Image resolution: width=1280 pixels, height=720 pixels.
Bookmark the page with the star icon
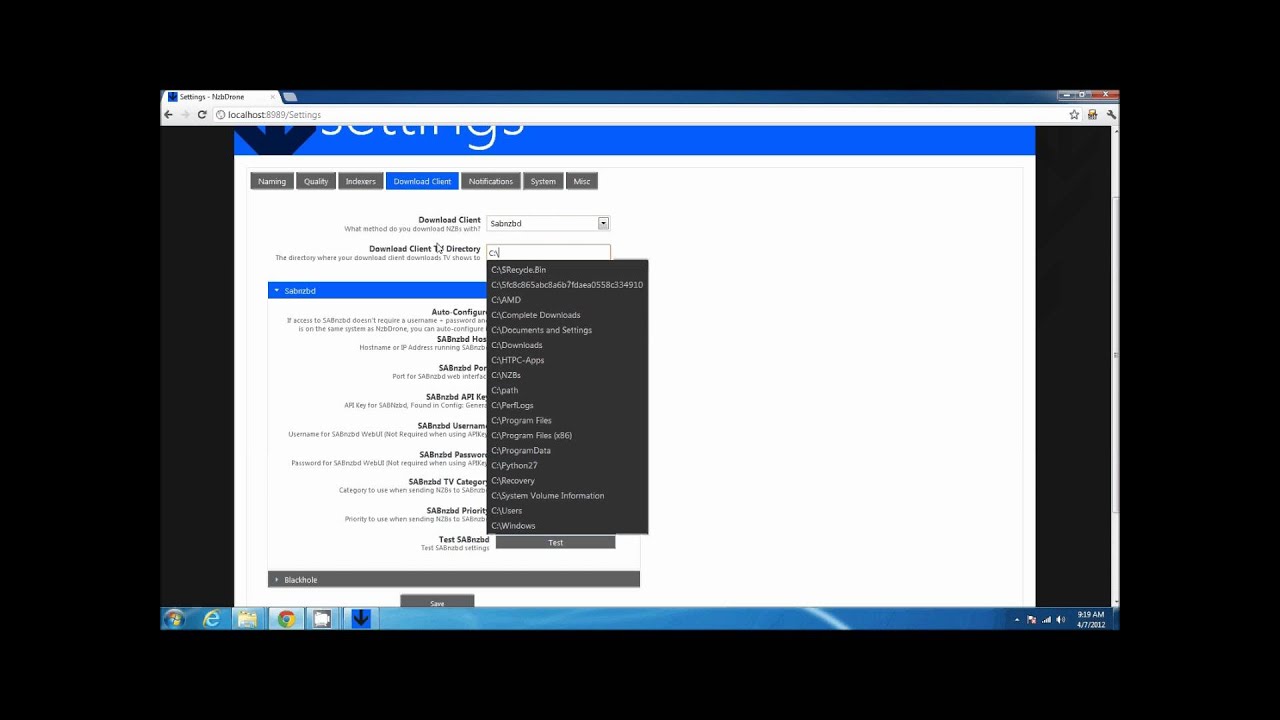(x=1074, y=115)
